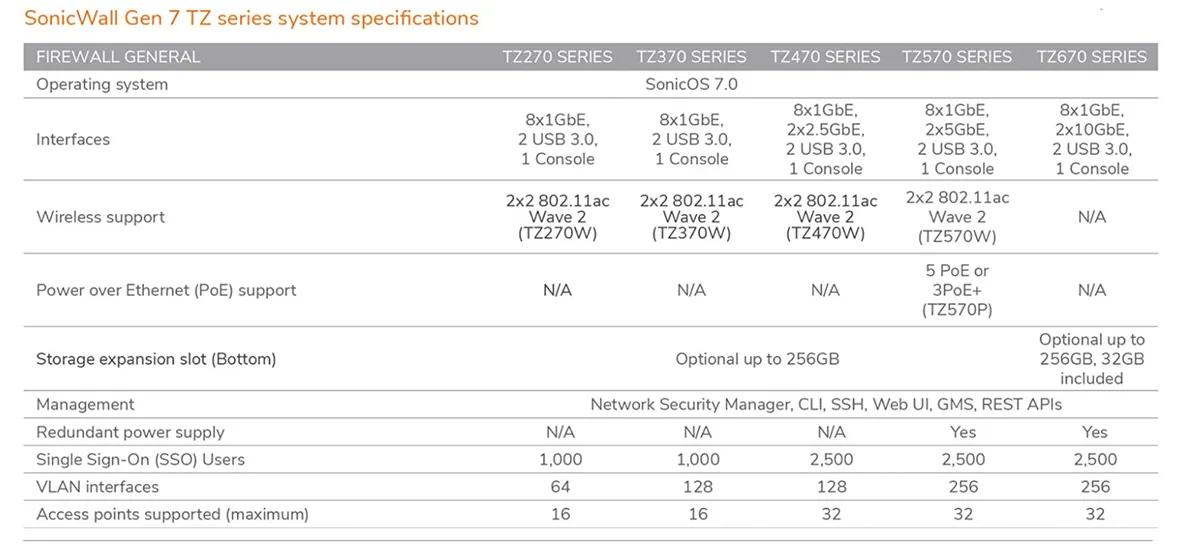Click the TZ470 SERIES column header

coord(825,57)
